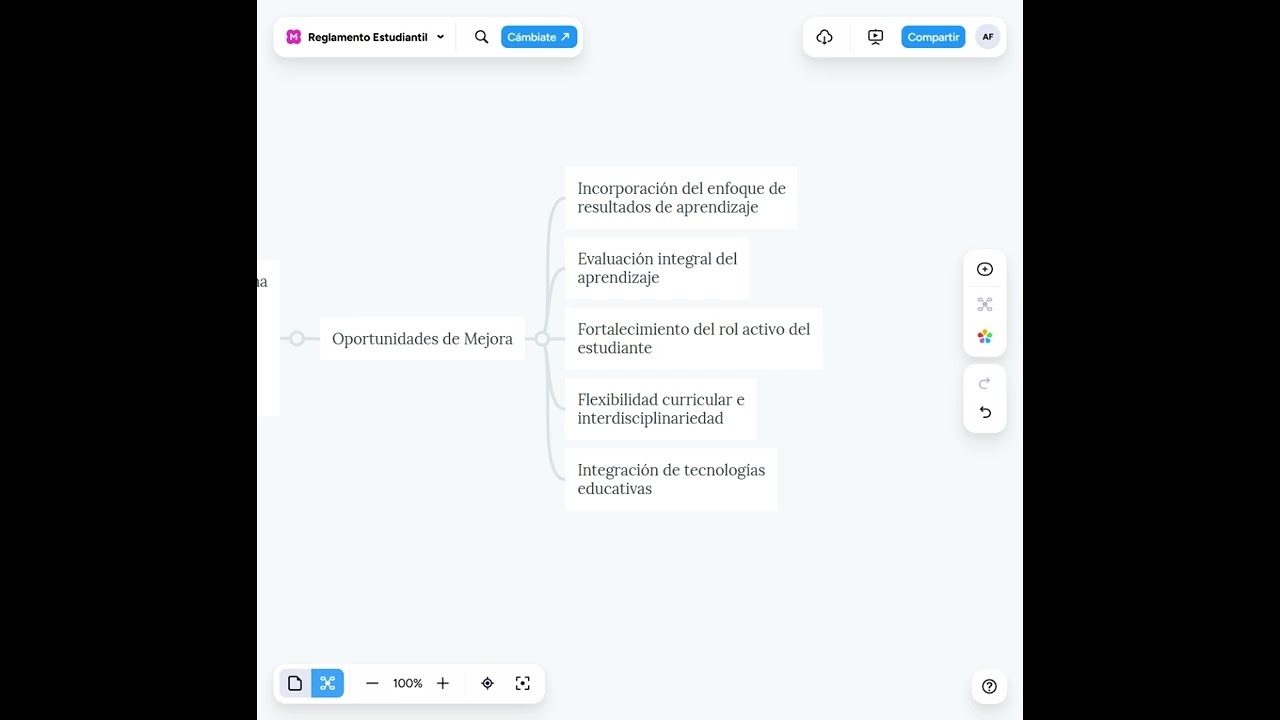
Task: Zoom out with the minus button
Action: [x=372, y=683]
